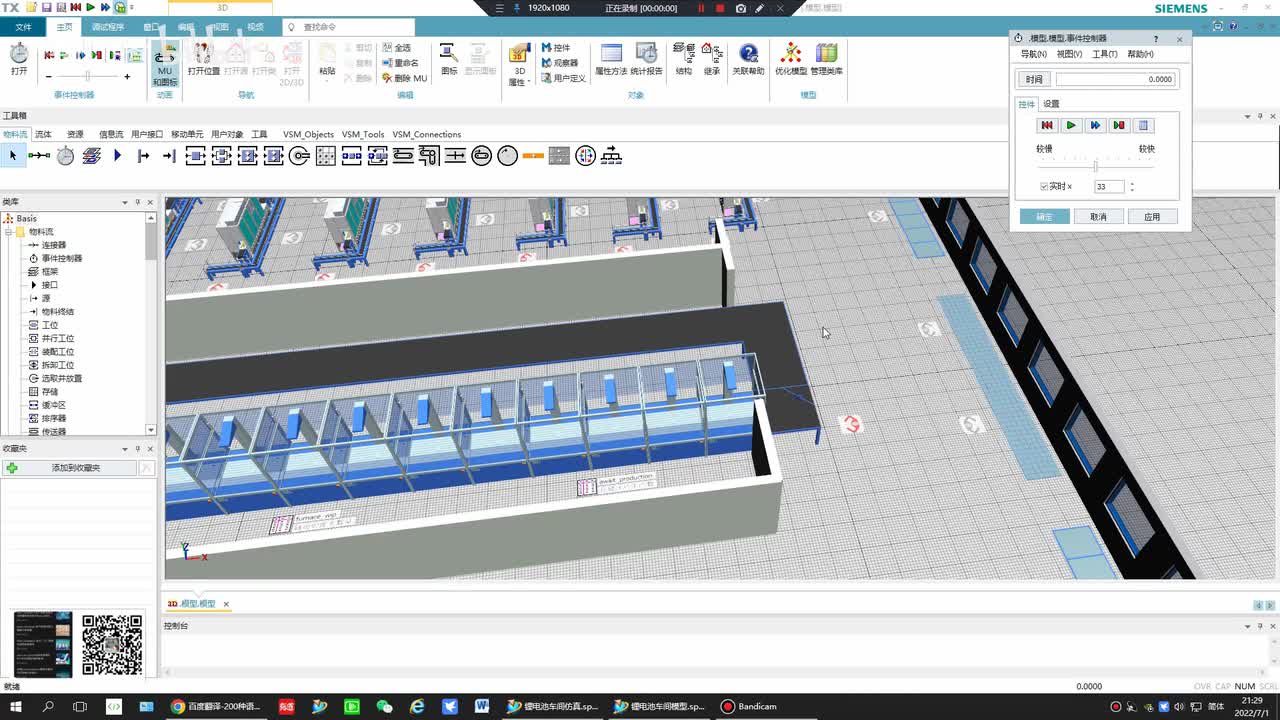Click the 取消 (Cancel) button
This screenshot has height=720, width=1280.
[x=1098, y=217]
